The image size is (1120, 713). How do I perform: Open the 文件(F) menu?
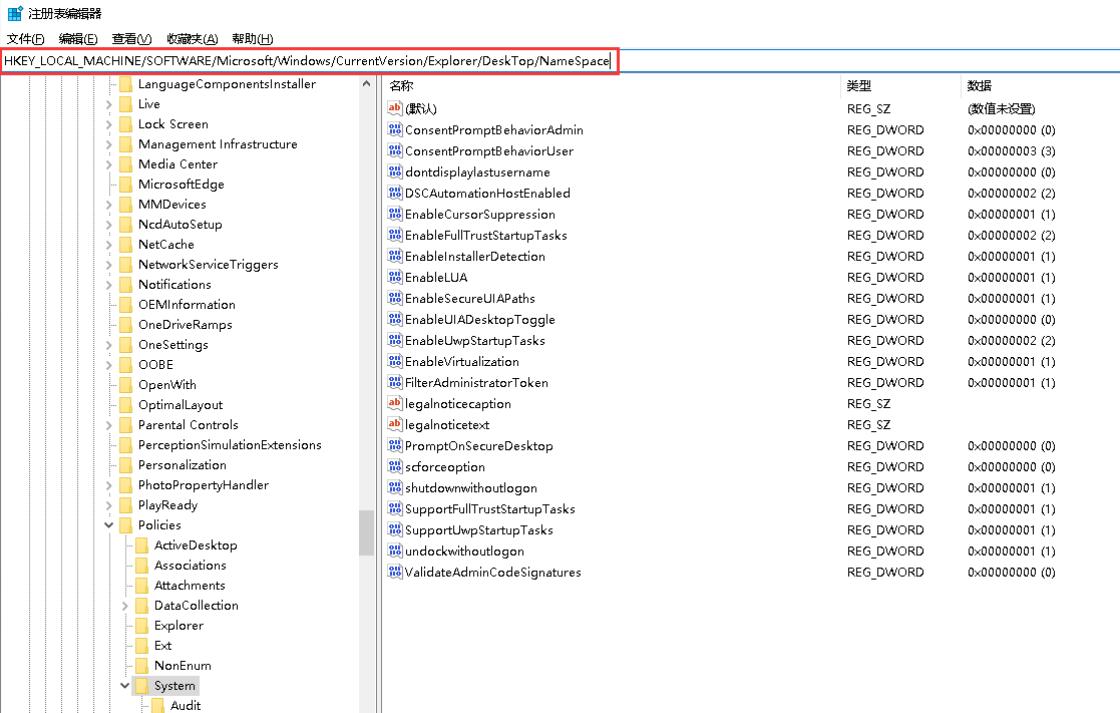point(26,39)
